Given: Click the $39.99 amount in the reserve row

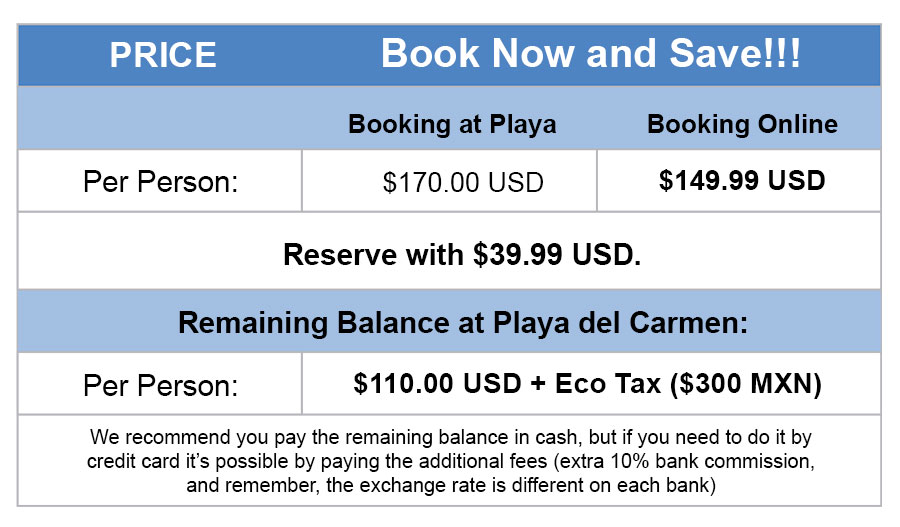Looking at the screenshot, I should click(x=518, y=254).
